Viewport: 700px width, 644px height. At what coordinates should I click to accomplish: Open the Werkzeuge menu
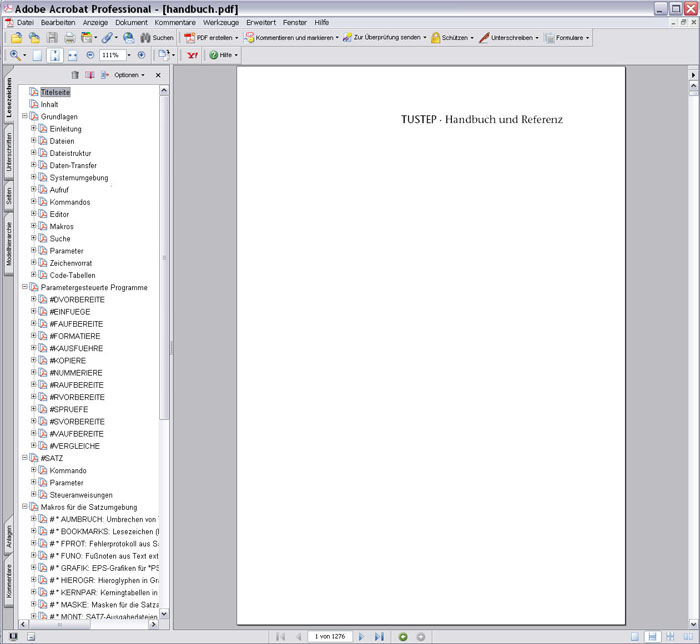coord(220,22)
